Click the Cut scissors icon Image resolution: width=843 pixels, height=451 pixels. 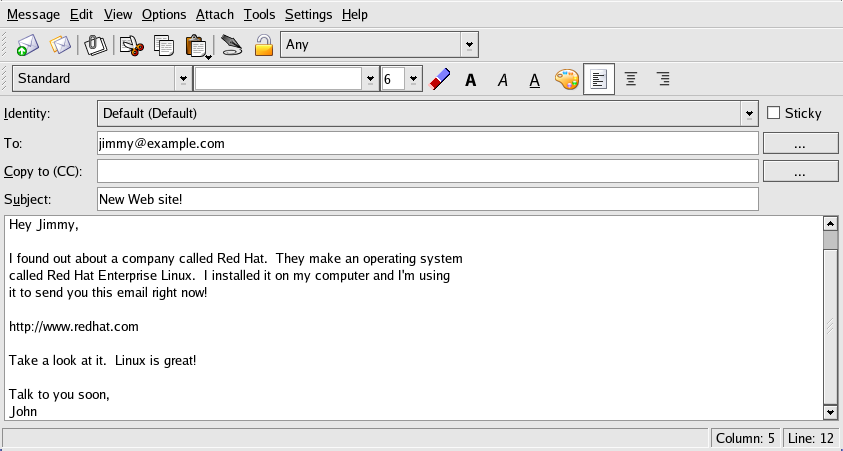tap(130, 45)
